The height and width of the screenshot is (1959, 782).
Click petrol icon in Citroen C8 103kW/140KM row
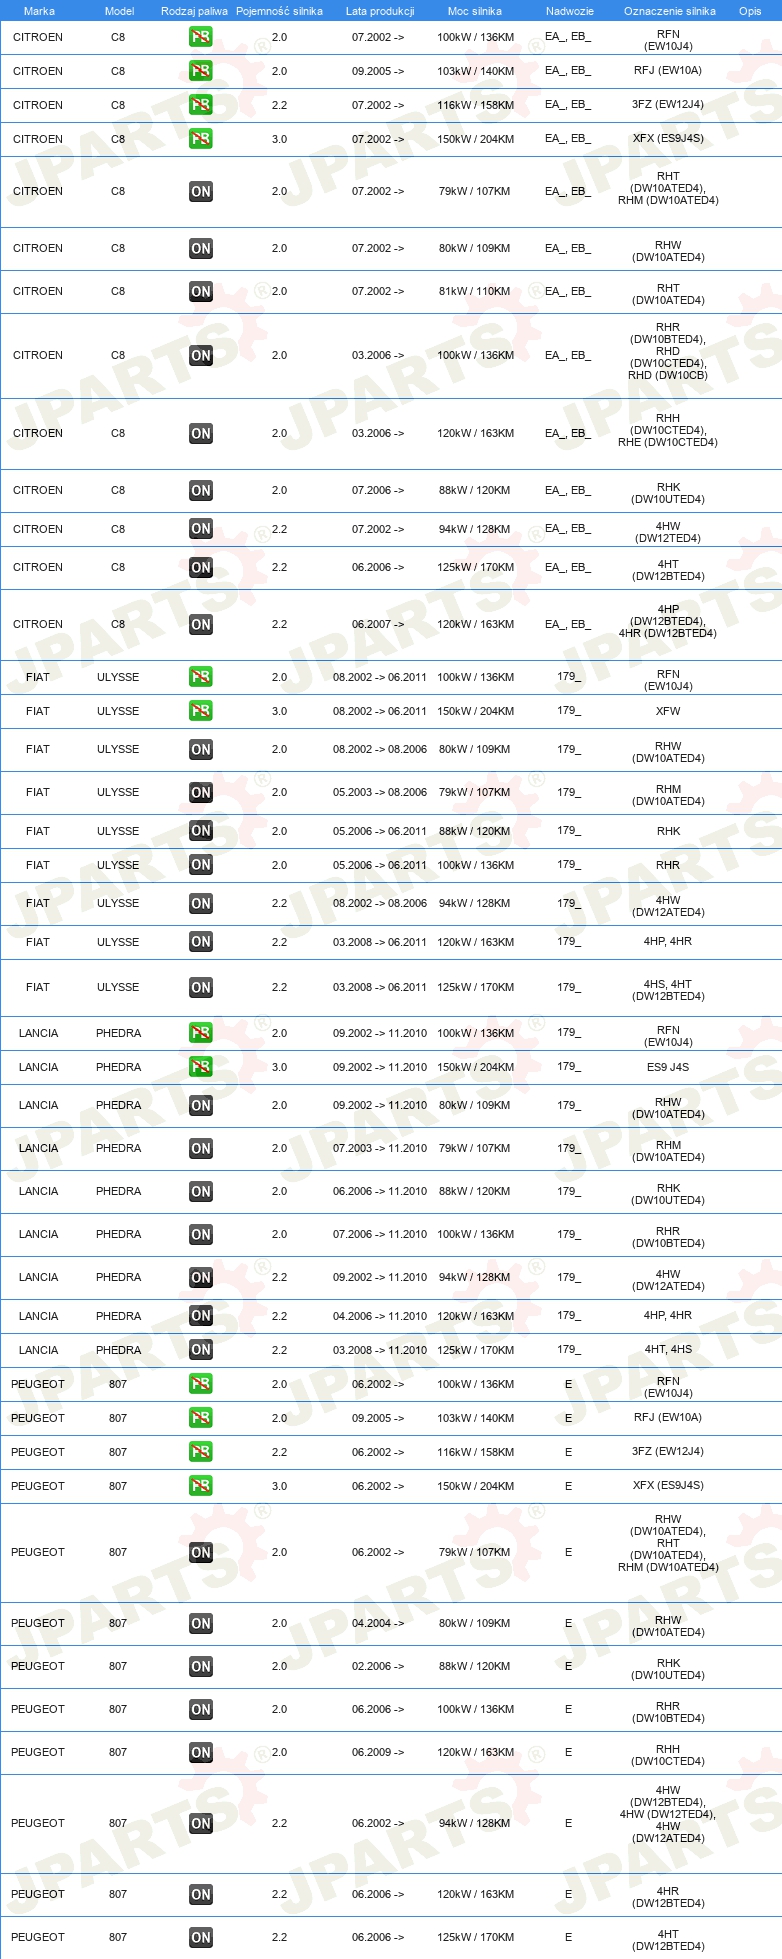point(201,71)
